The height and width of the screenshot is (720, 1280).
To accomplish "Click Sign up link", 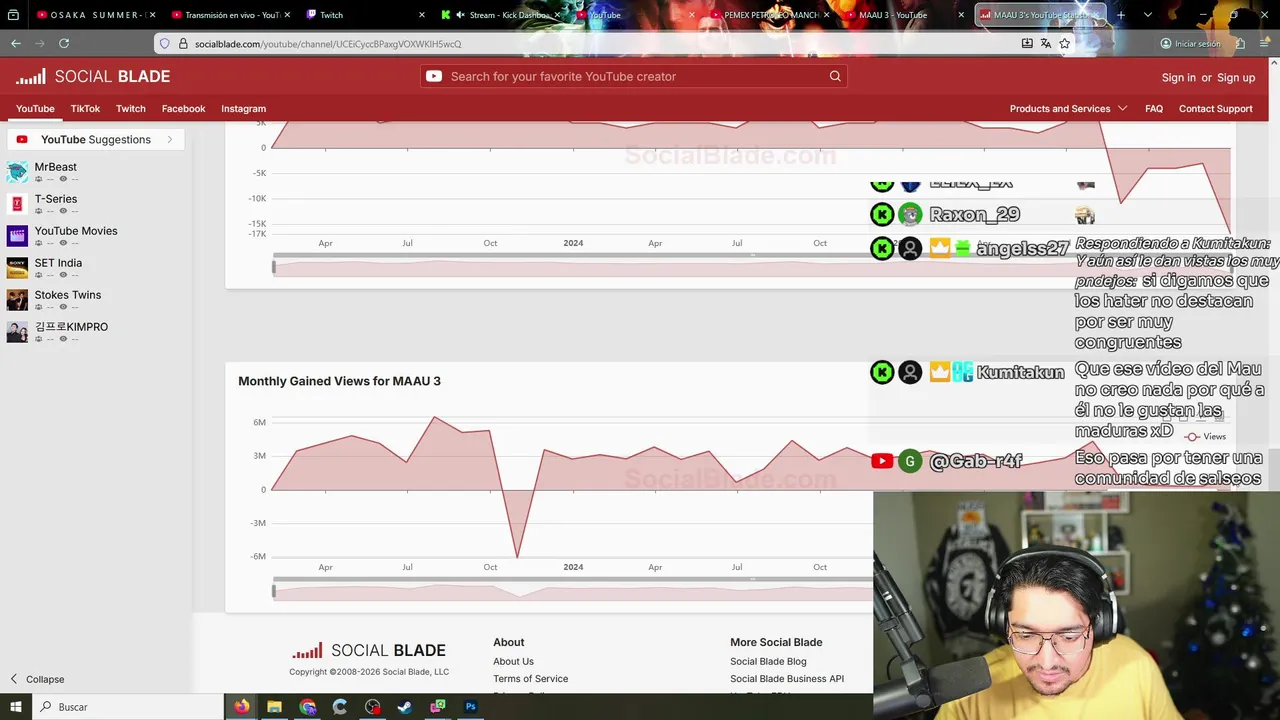I will click(1236, 77).
